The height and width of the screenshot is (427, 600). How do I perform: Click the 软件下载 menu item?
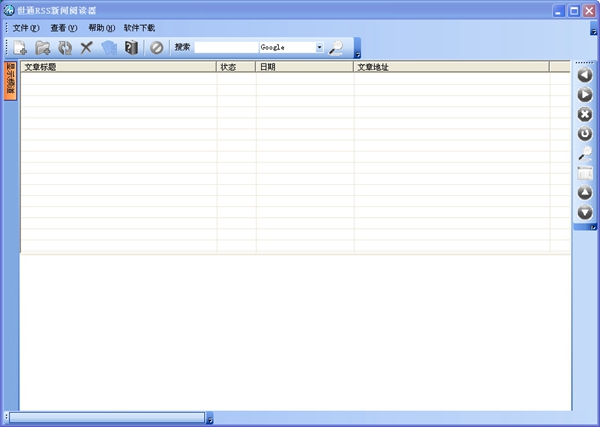click(x=139, y=28)
